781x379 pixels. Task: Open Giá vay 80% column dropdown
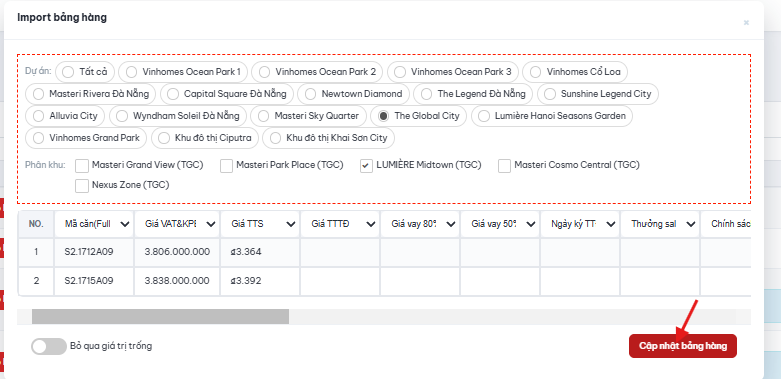pyautogui.click(x=420, y=224)
